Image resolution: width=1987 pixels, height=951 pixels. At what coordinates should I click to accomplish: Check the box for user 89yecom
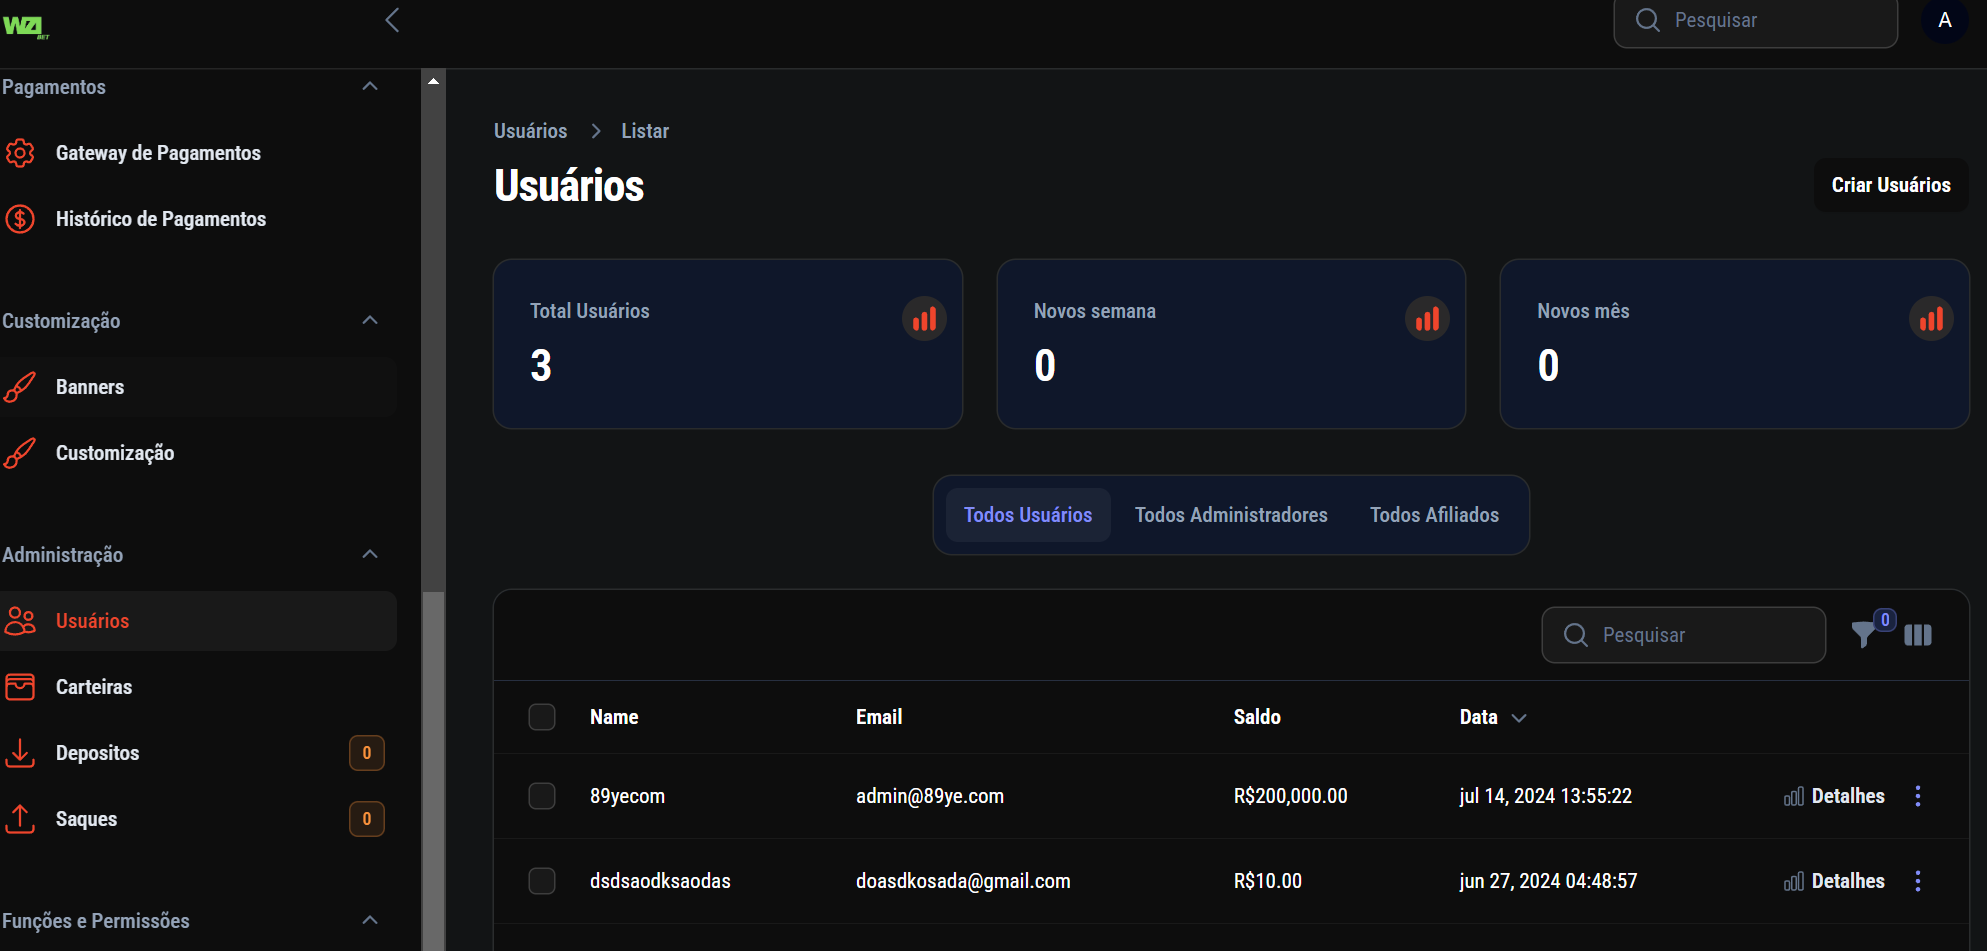click(542, 796)
